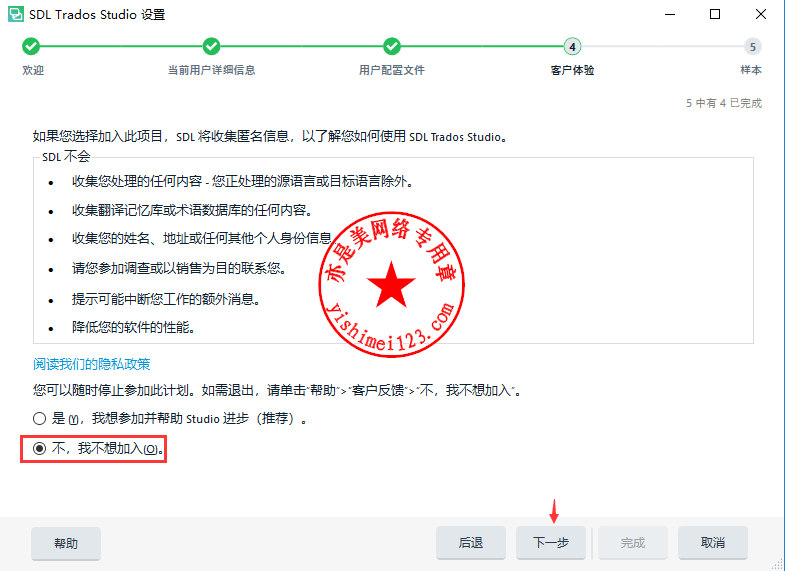Minimize the setup window

[x=670, y=14]
